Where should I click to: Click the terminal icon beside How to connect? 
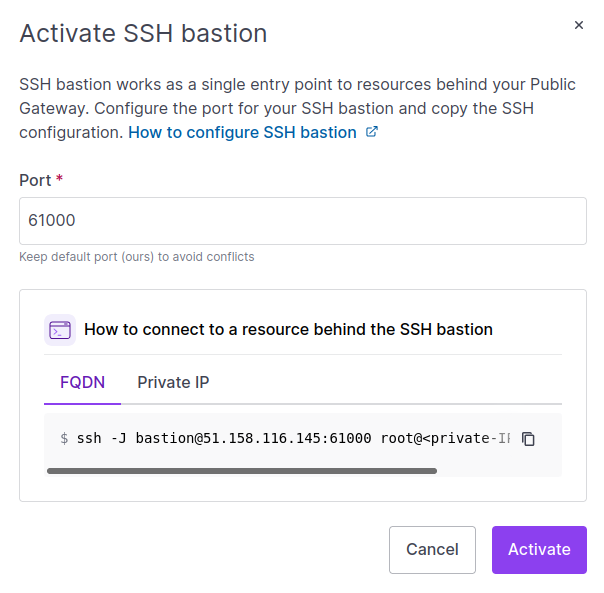pos(60,329)
